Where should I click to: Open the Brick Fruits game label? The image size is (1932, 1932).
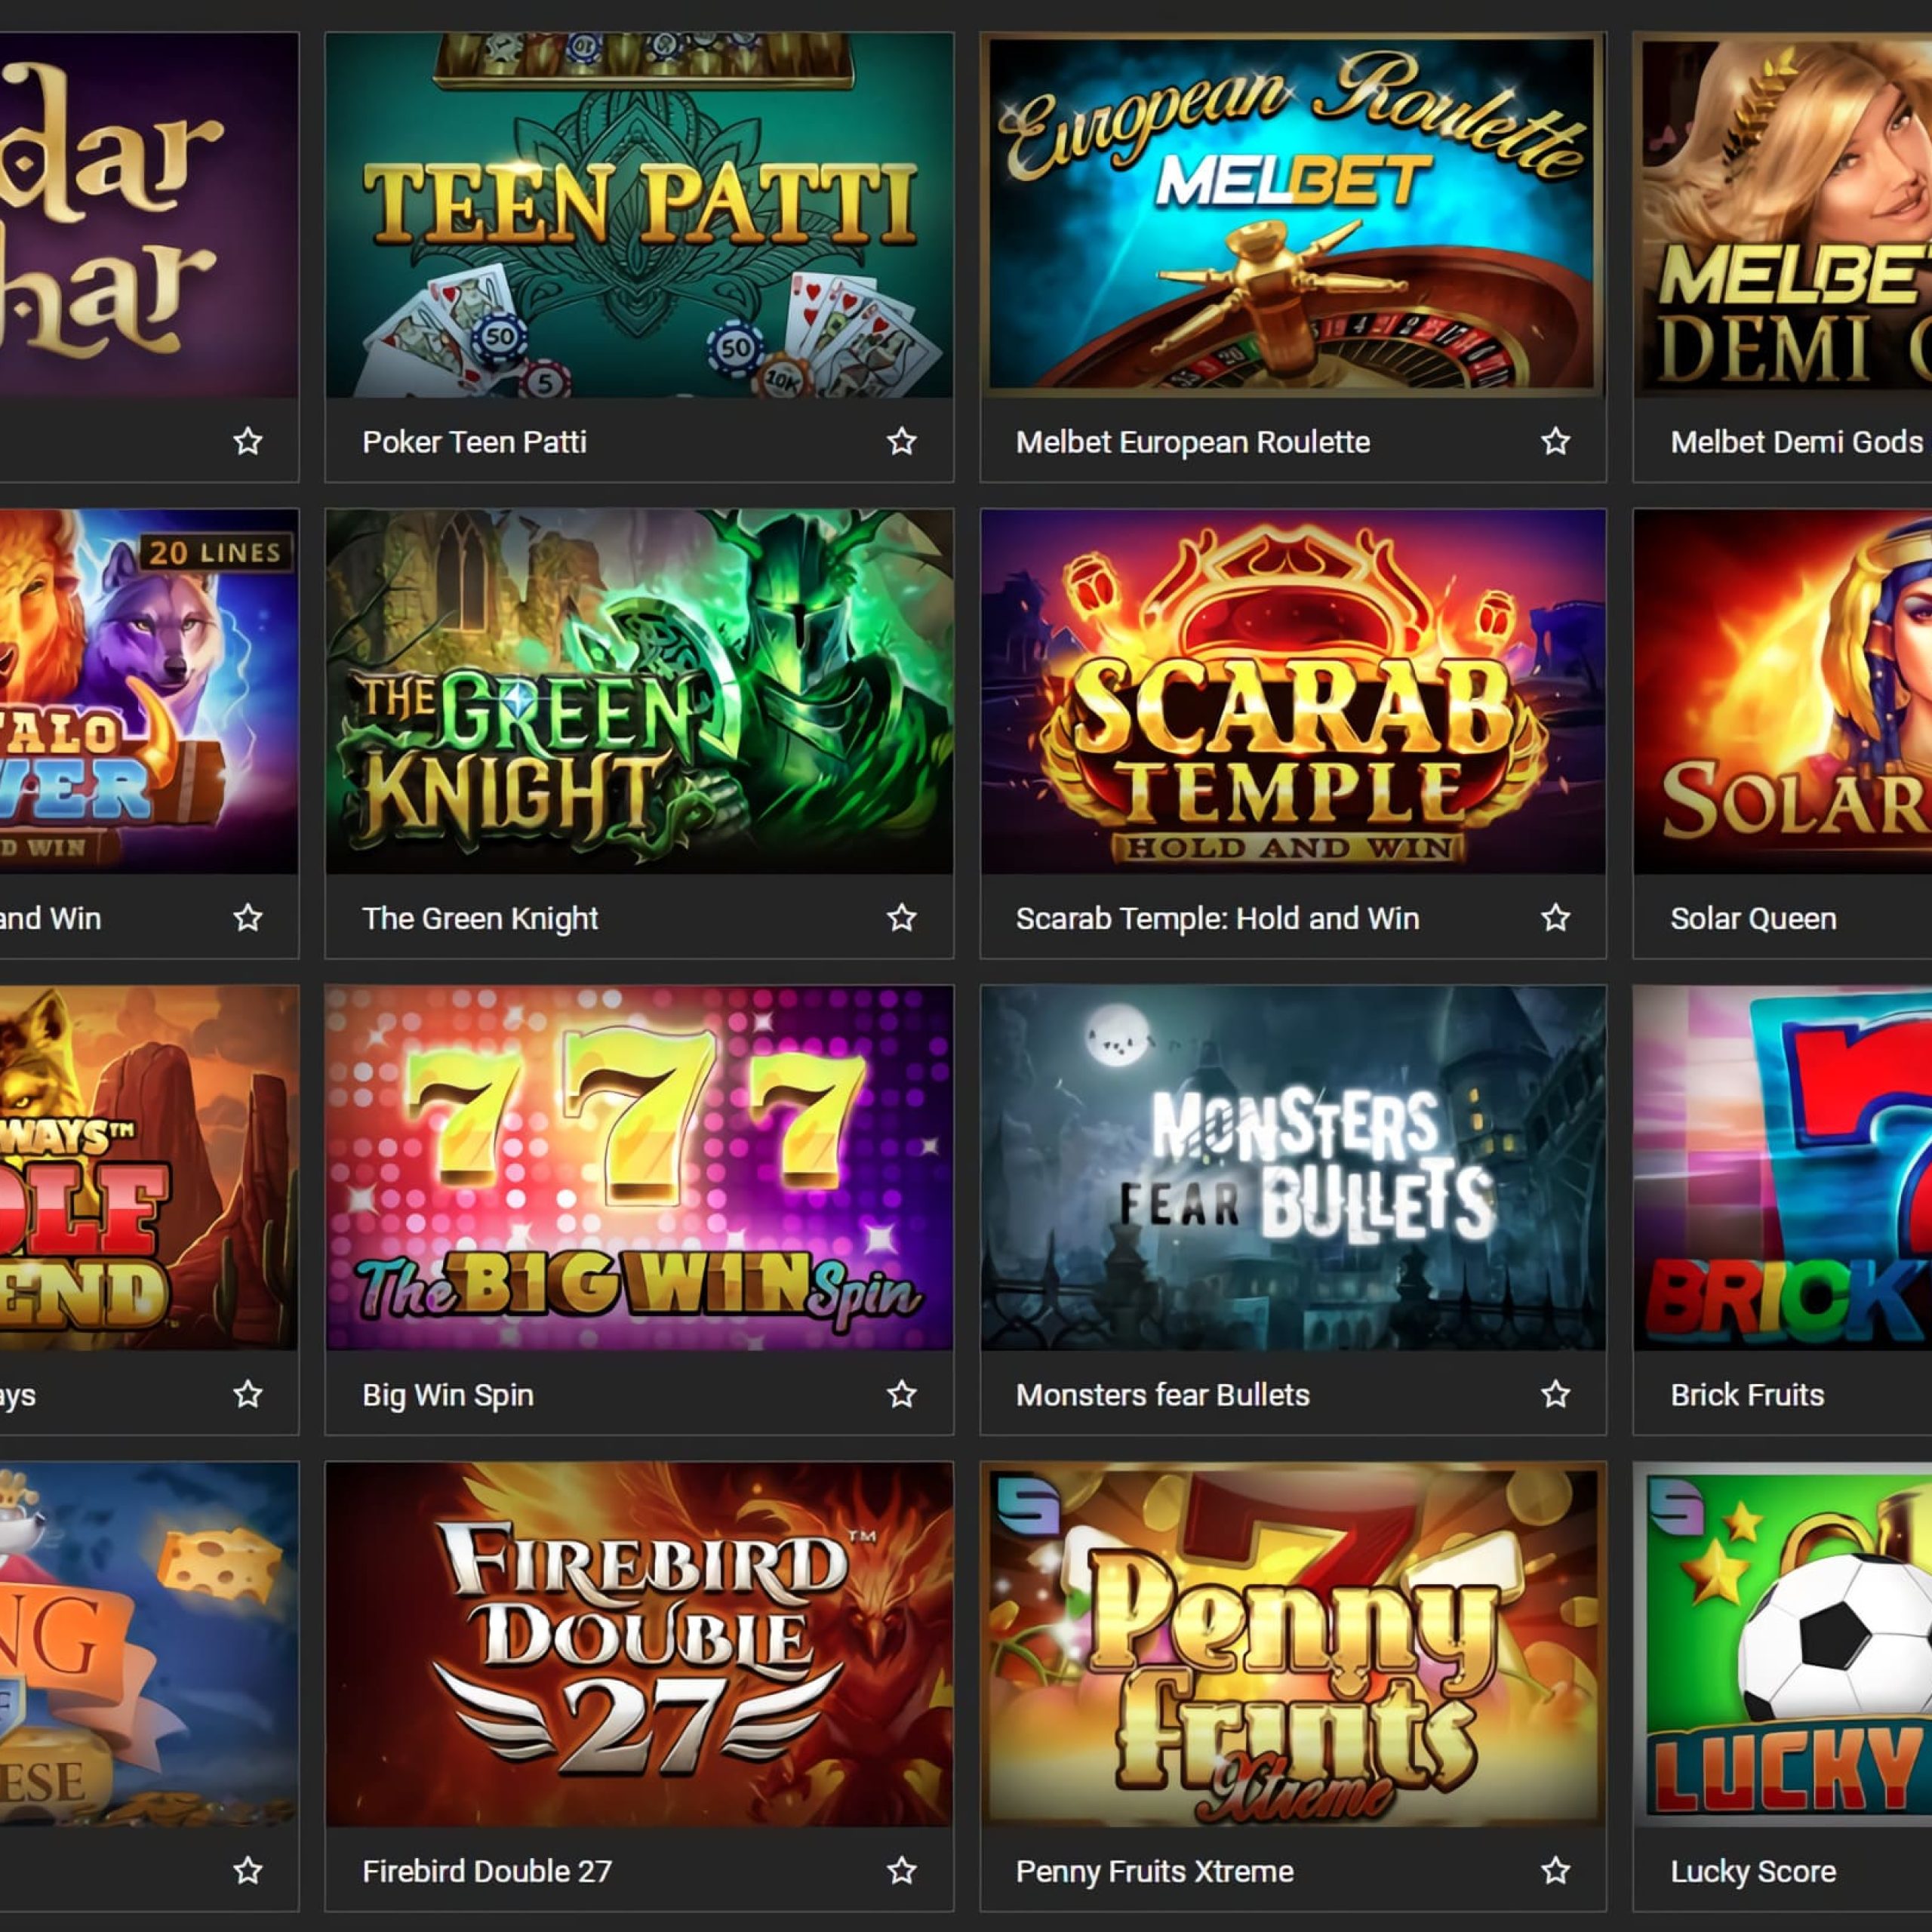coord(1747,1394)
